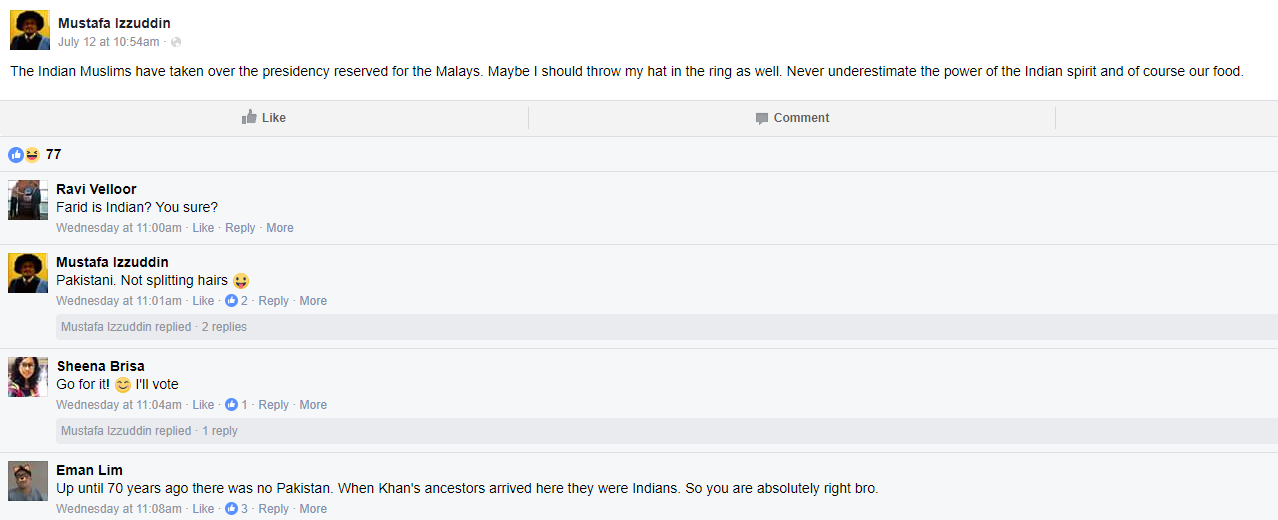Image resolution: width=1278 pixels, height=520 pixels.
Task: Click the Comment button with speech bubble
Action: coord(792,118)
